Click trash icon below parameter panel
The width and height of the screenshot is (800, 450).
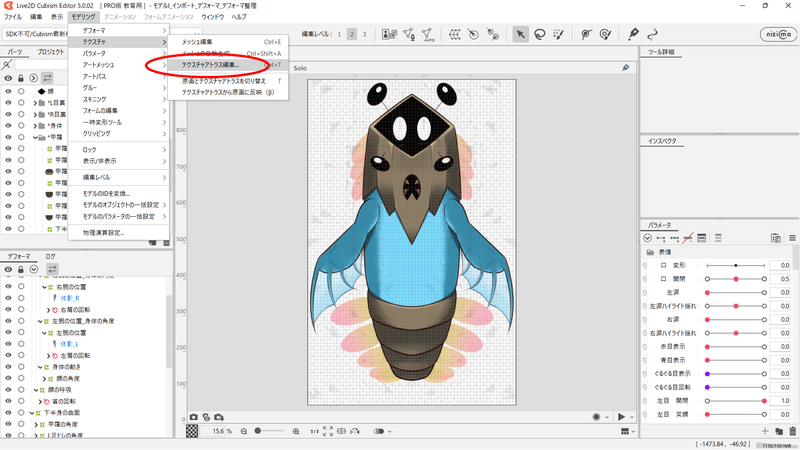792,431
